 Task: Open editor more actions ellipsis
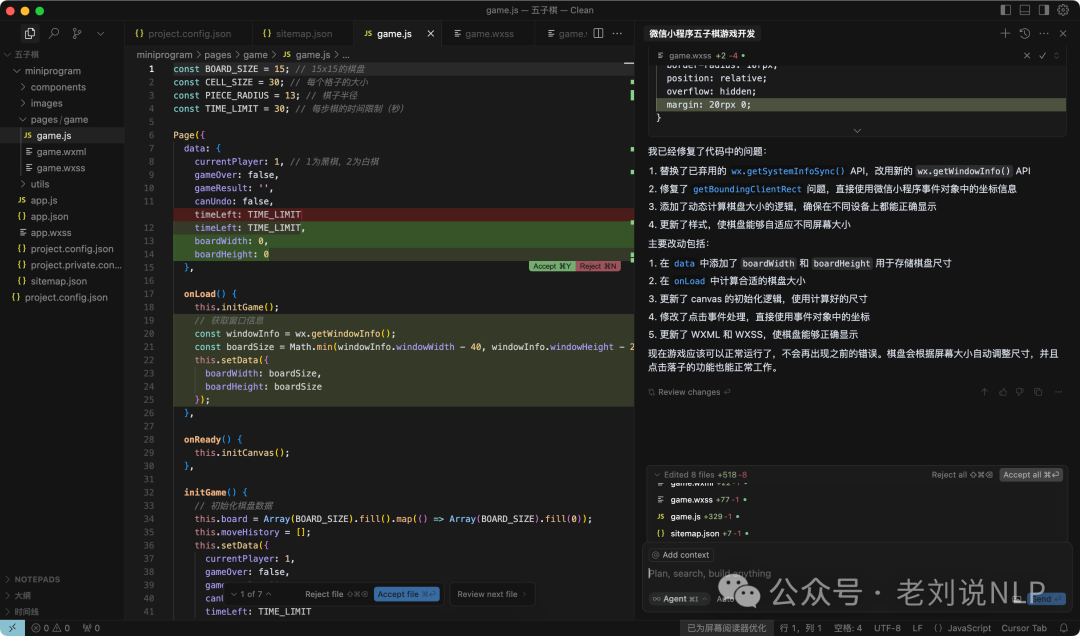coord(617,33)
